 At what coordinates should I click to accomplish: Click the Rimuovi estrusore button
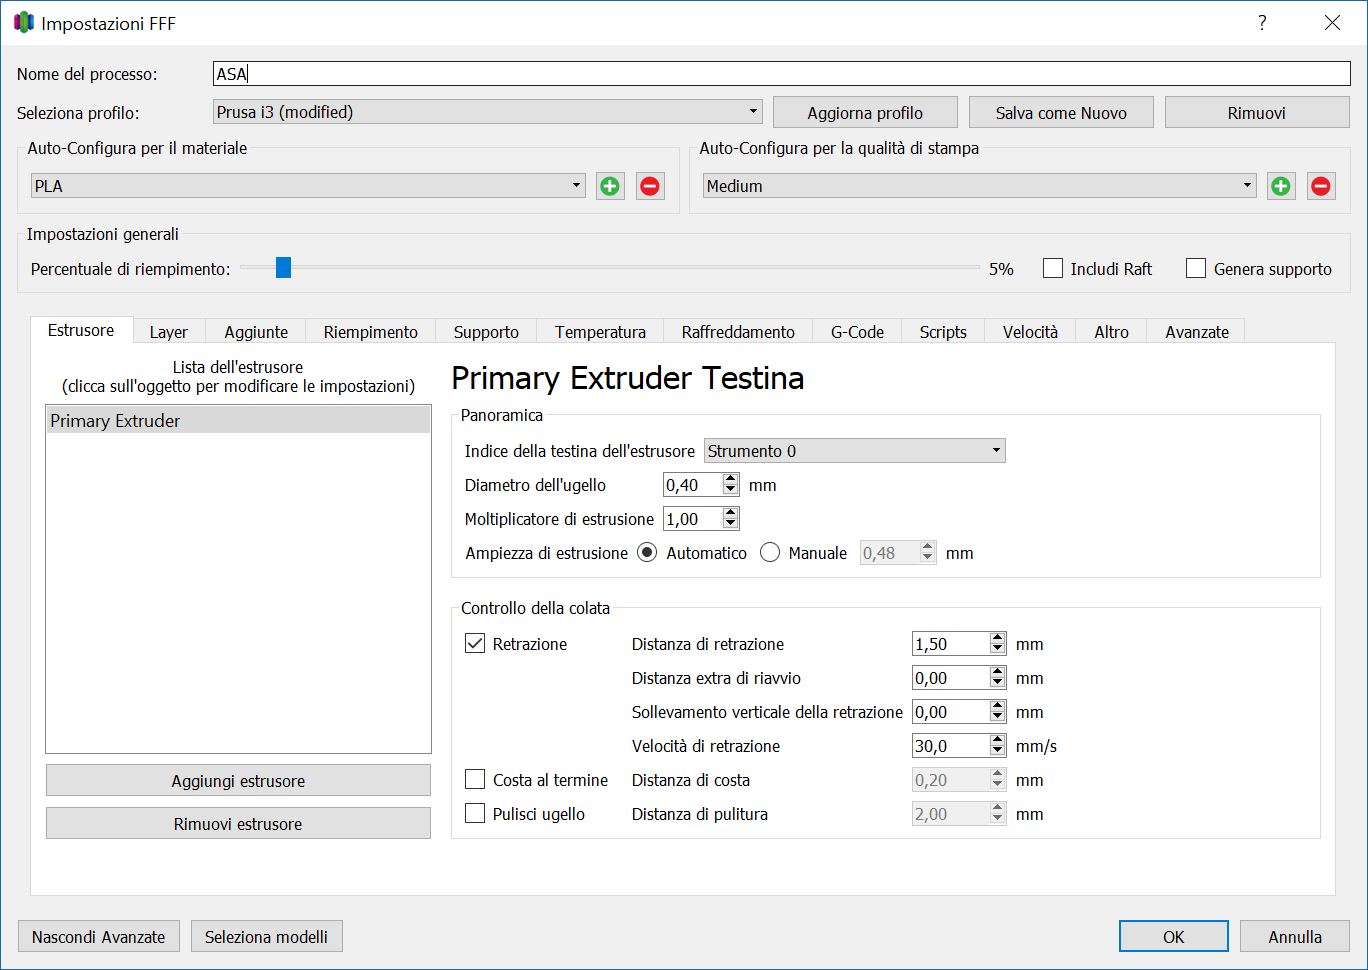pyautogui.click(x=238, y=824)
